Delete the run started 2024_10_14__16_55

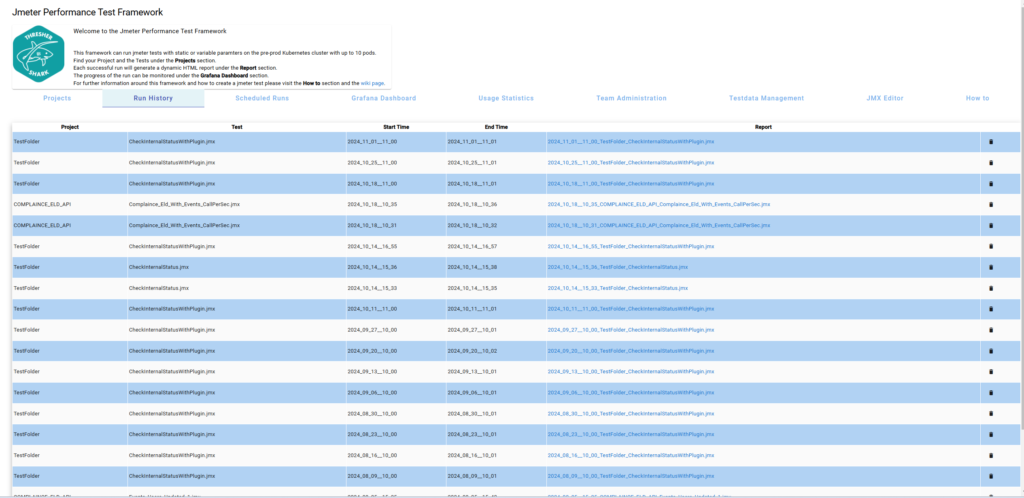(x=991, y=246)
